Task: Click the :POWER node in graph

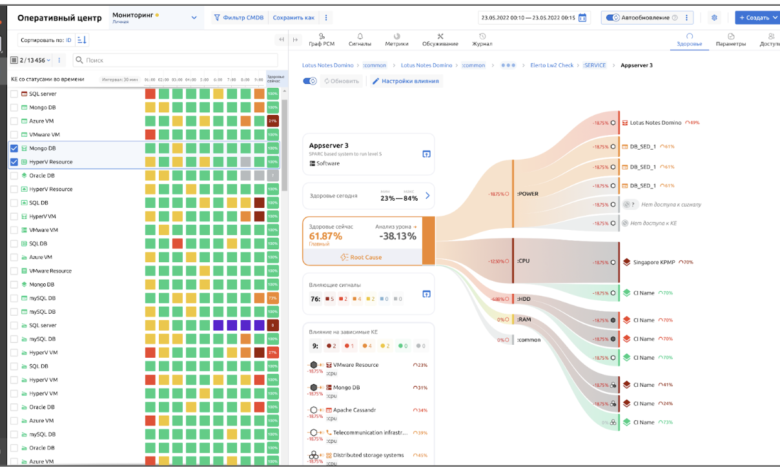Action: pyautogui.click(x=528, y=194)
